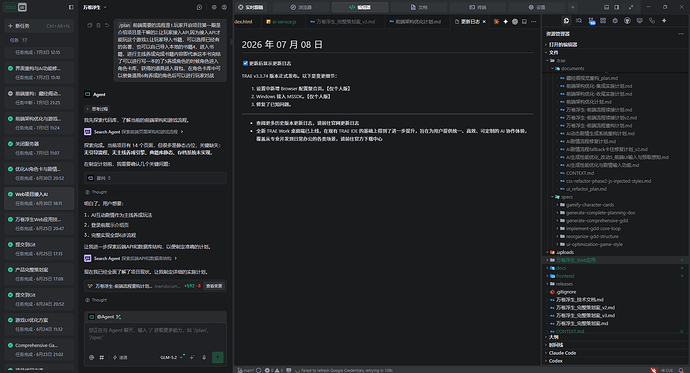
Task: Switch to the documents top tab
Action: pos(419,7)
